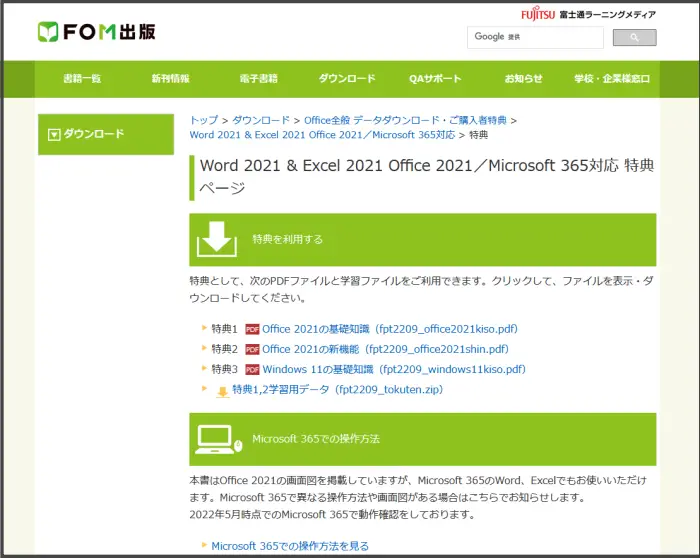
Task: Click the Microsoft 365での操作方法 heading text
Action: click(316, 439)
